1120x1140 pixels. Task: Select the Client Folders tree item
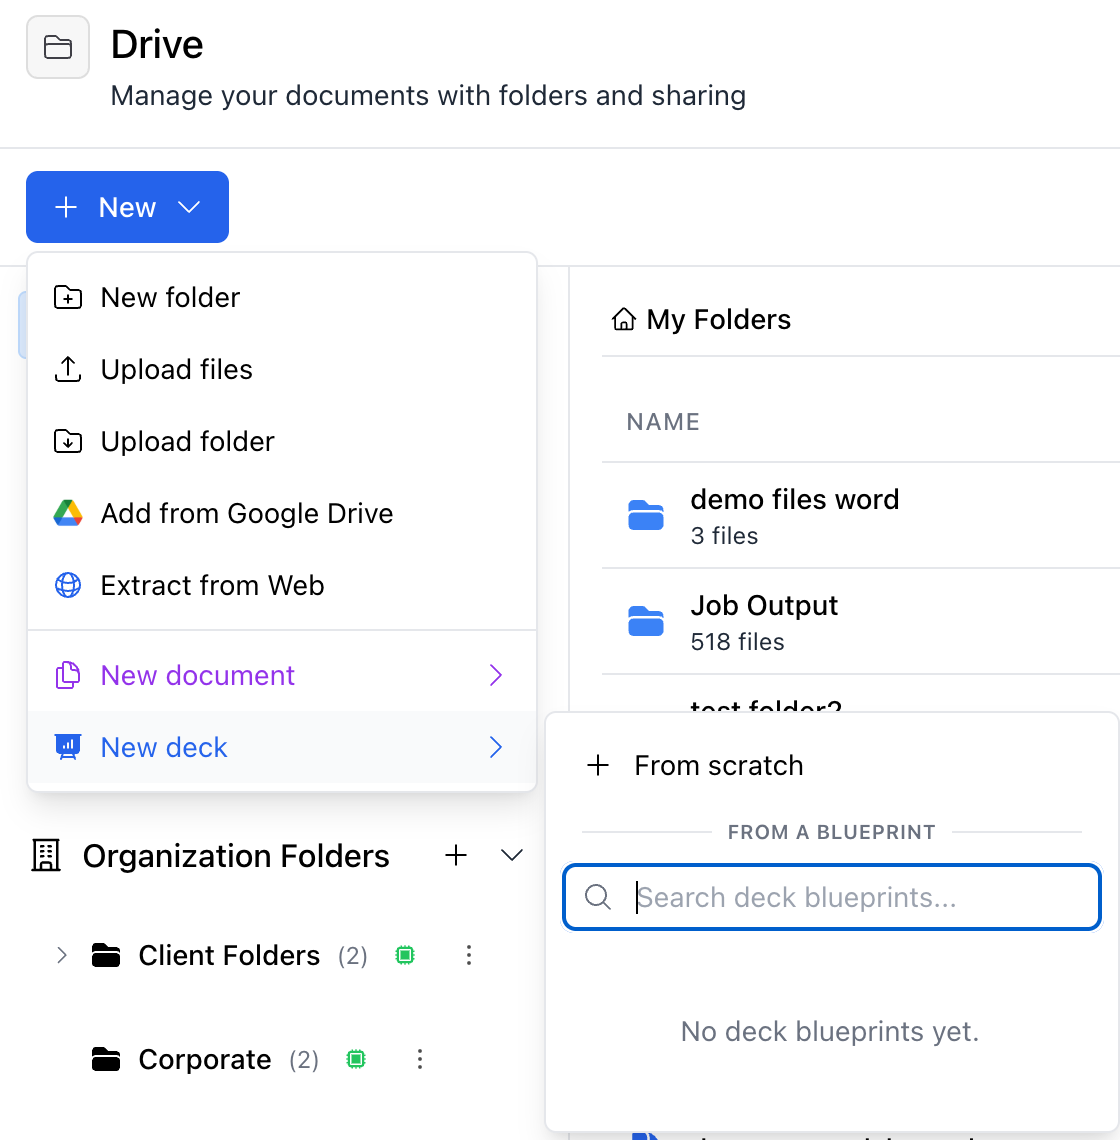(229, 955)
